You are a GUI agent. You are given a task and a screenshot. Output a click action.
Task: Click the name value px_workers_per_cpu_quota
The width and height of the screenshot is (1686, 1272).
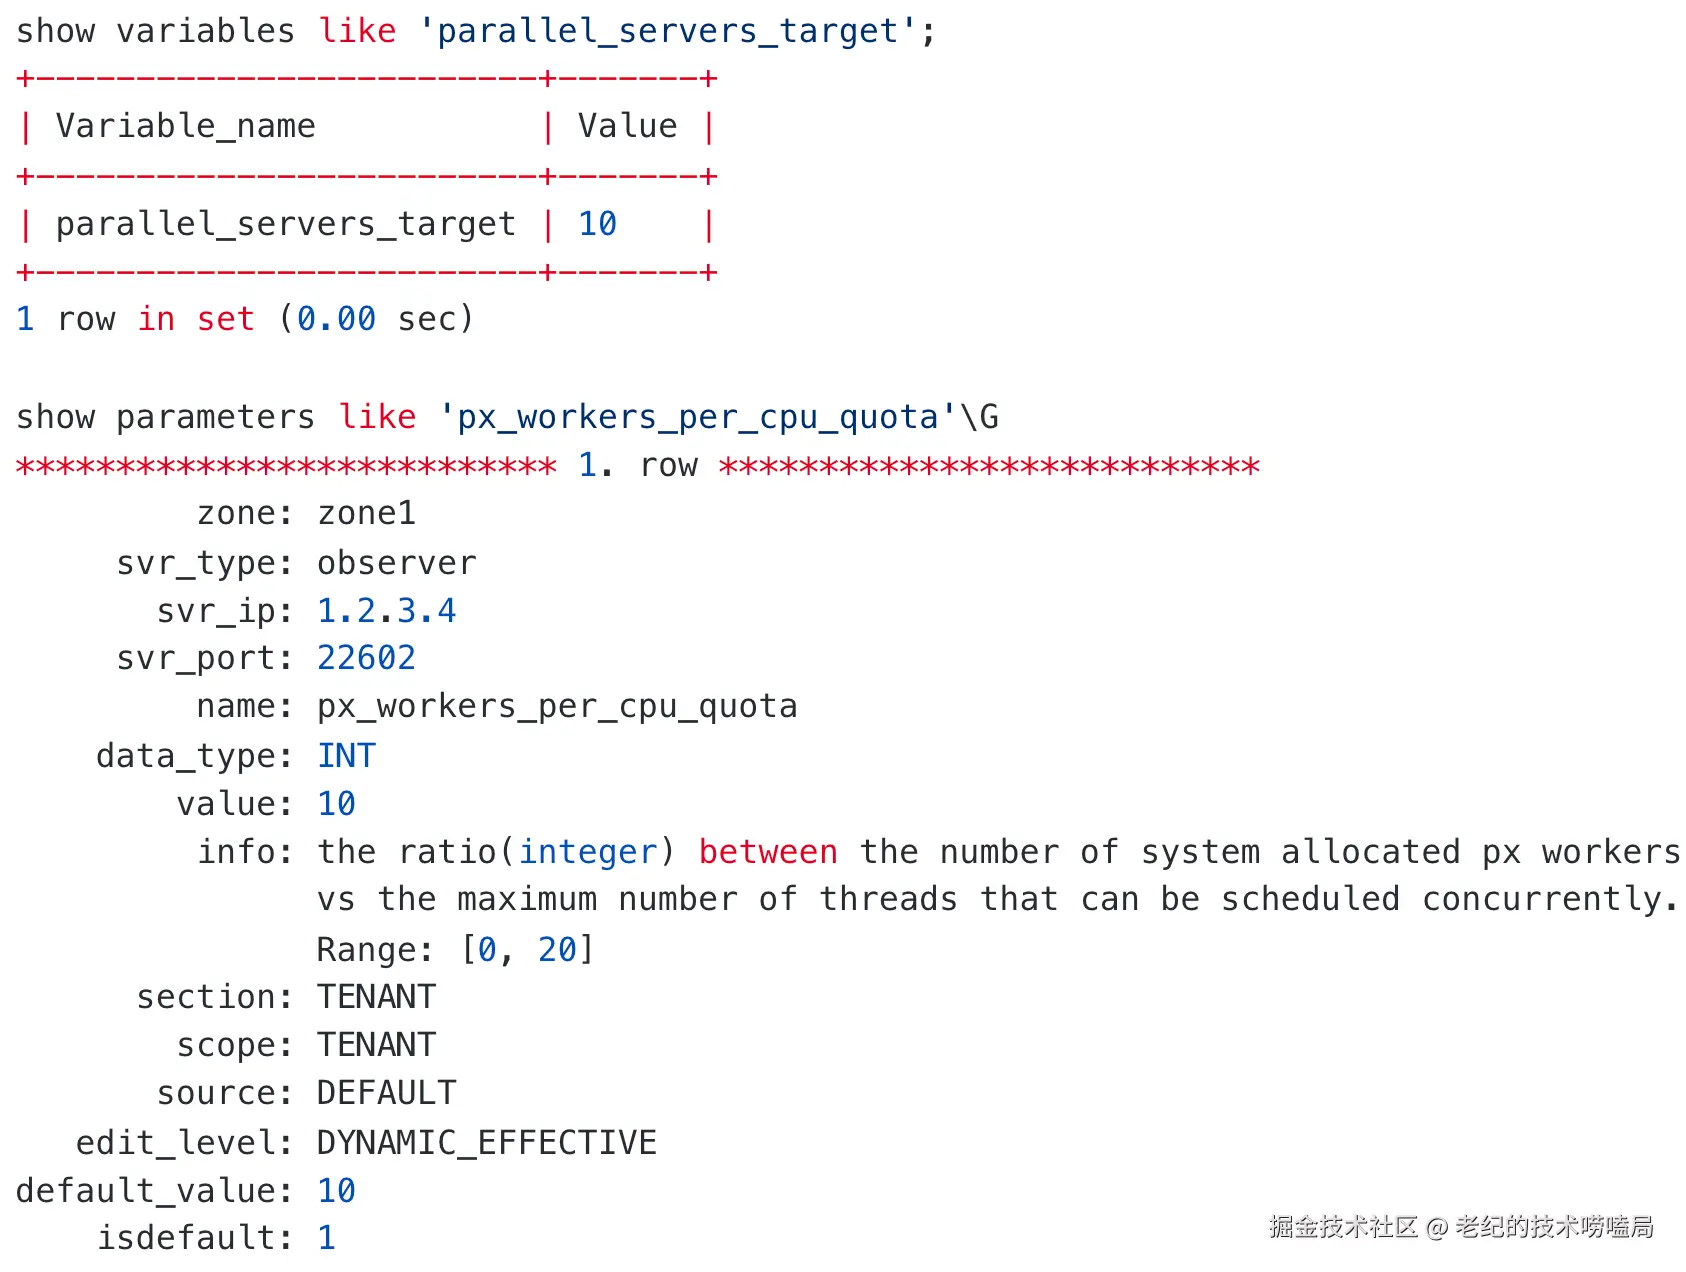coord(556,706)
